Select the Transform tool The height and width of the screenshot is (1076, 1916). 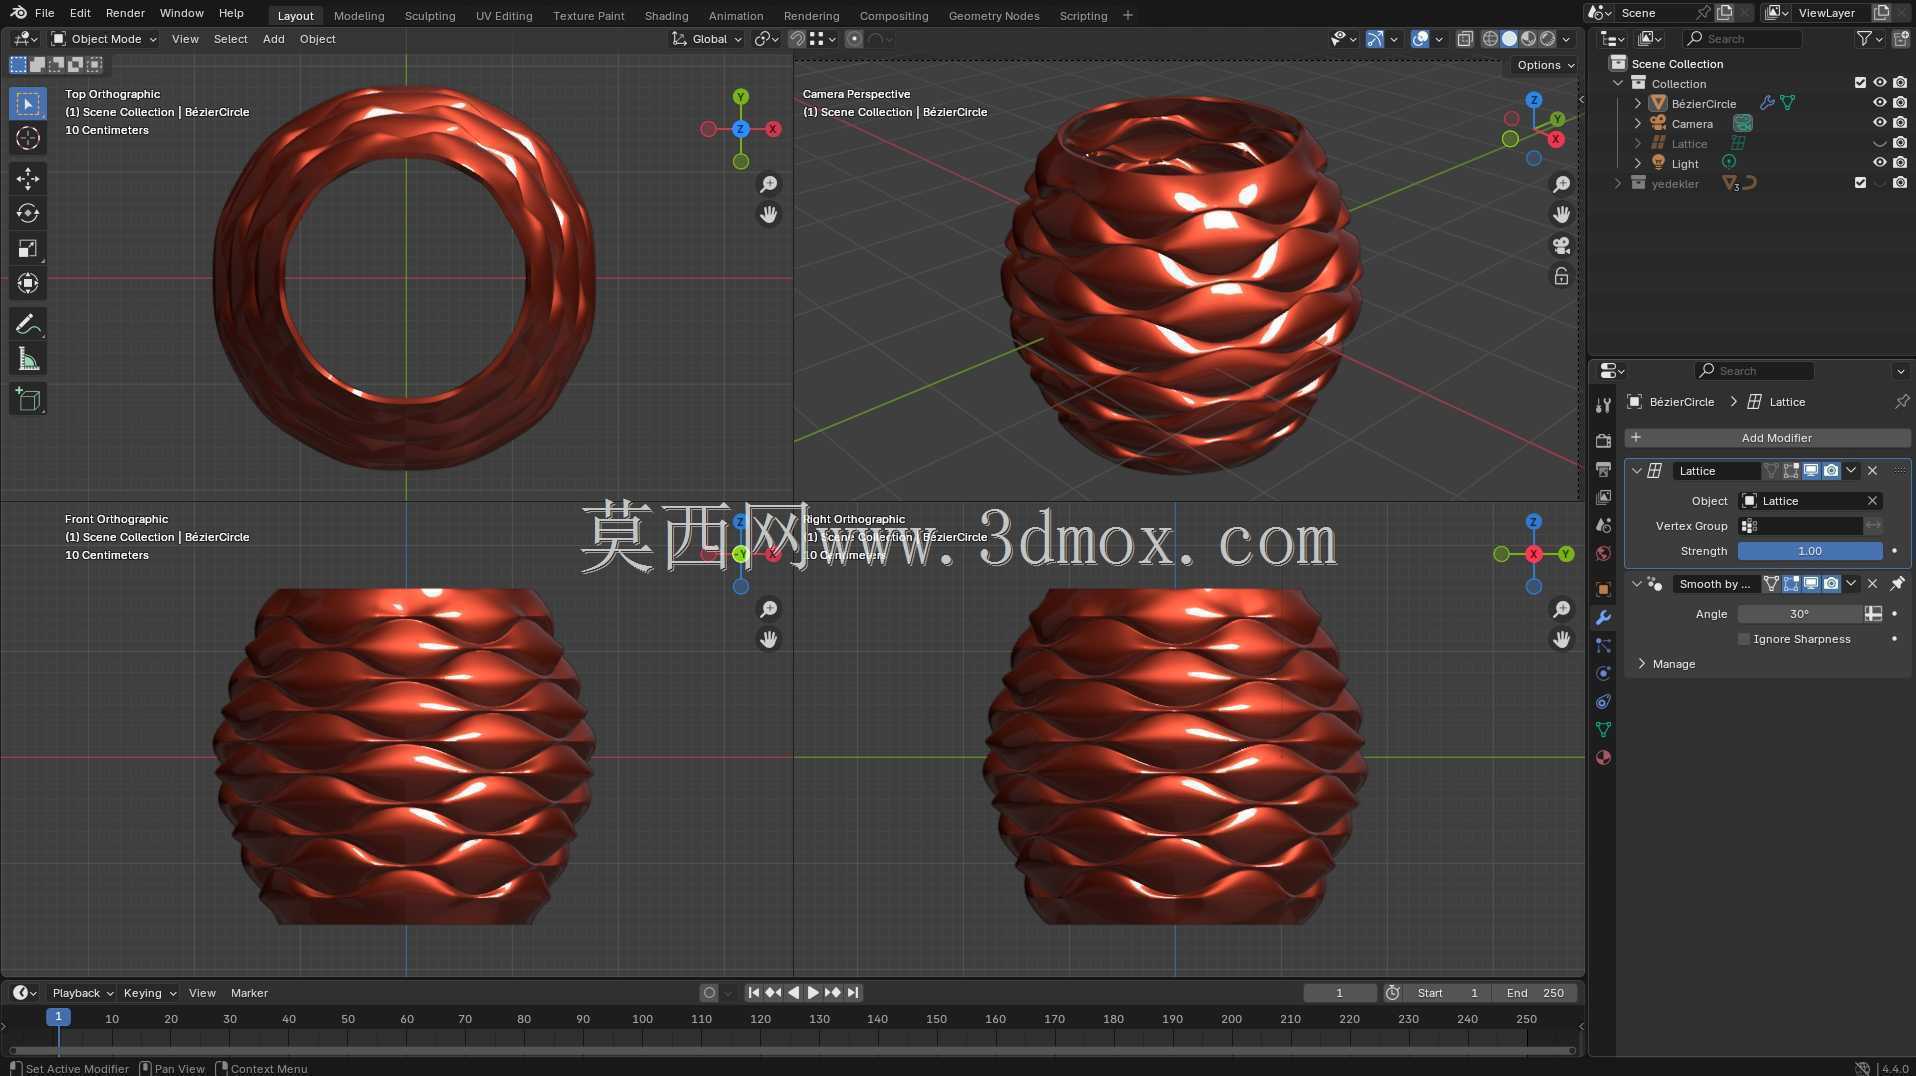(x=28, y=283)
